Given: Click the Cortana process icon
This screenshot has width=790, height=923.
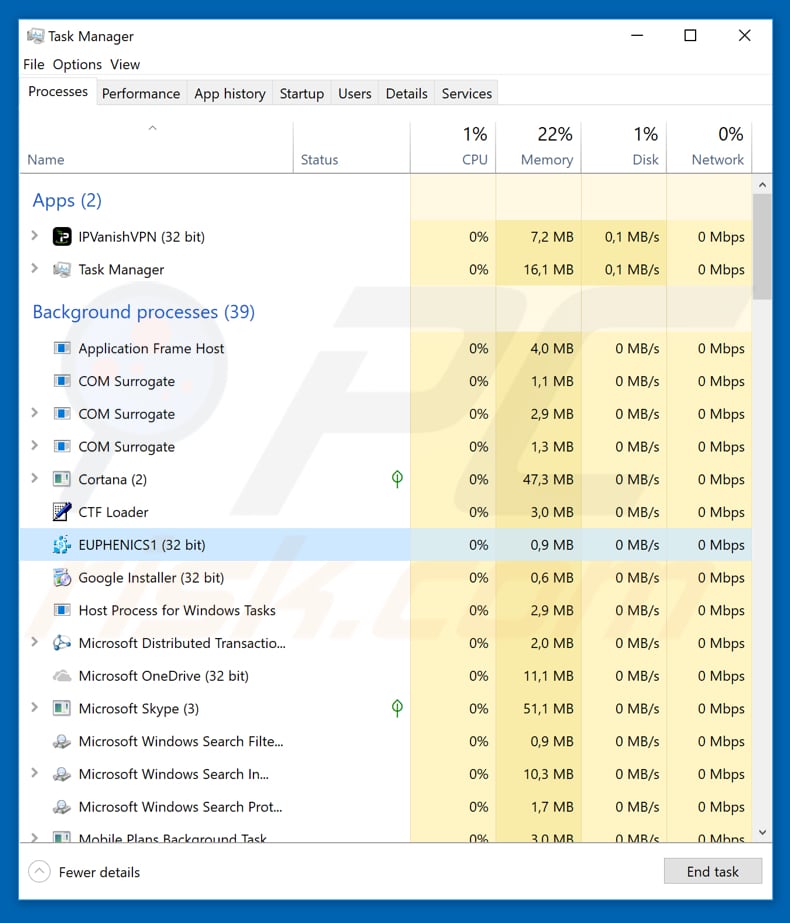Looking at the screenshot, I should [62, 479].
